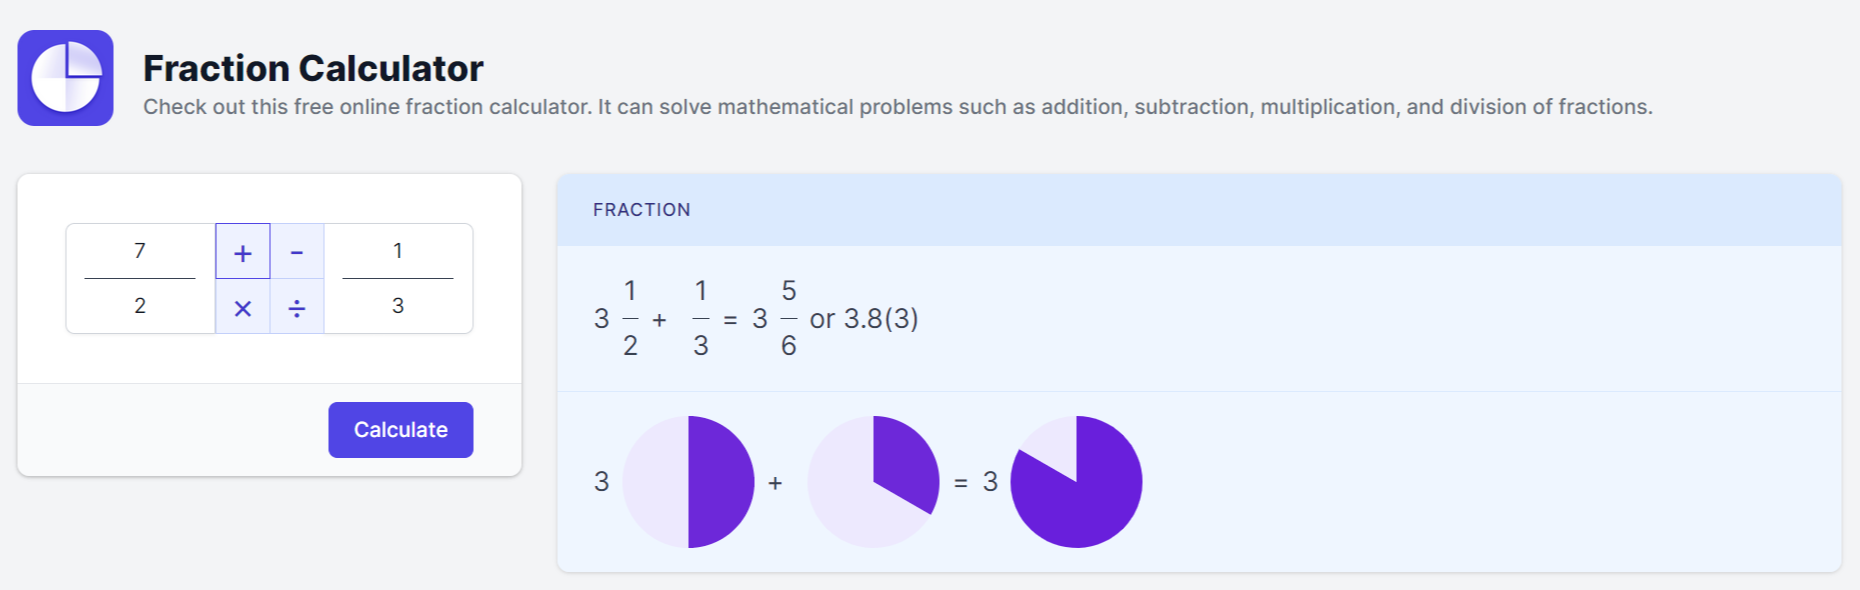The height and width of the screenshot is (590, 1860).
Task: Click the result pie chart showing five sixths
Action: pyautogui.click(x=1077, y=481)
